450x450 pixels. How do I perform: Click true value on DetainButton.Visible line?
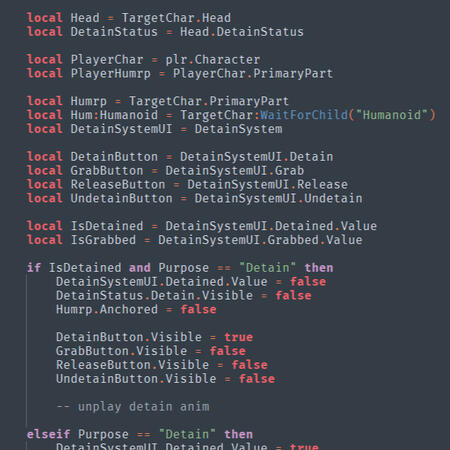tap(238, 337)
